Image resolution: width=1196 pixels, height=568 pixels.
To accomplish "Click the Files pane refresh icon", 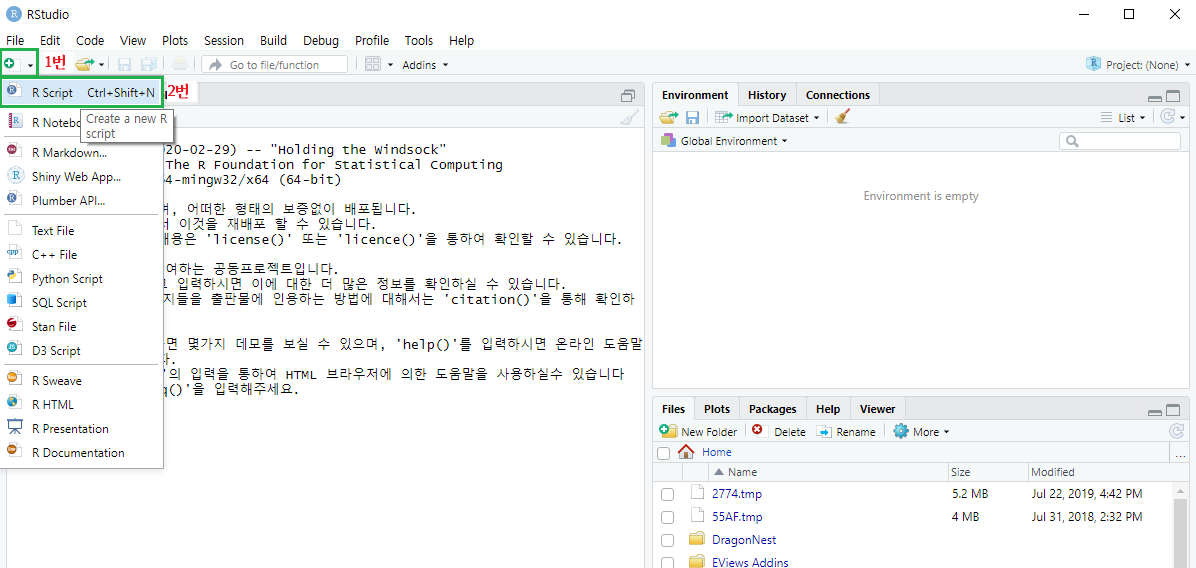I will [1175, 431].
